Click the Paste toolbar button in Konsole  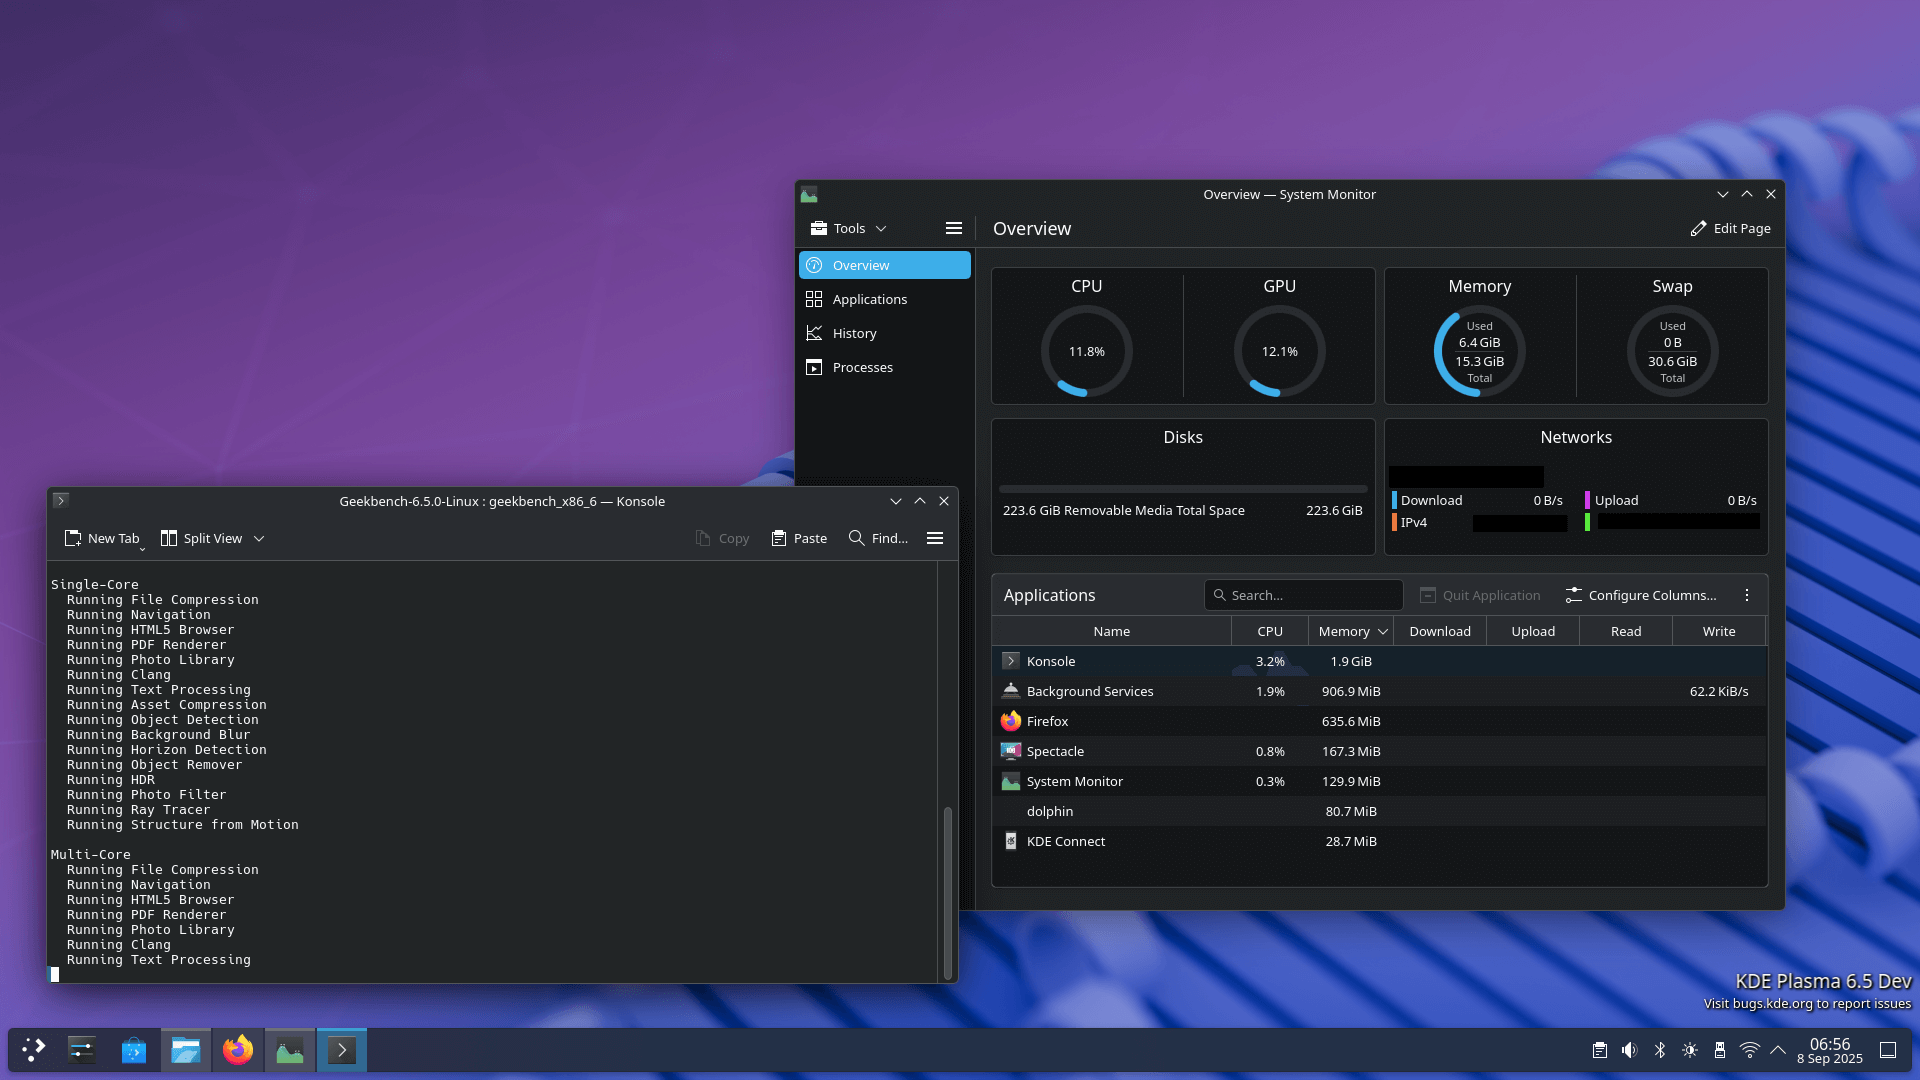(799, 538)
